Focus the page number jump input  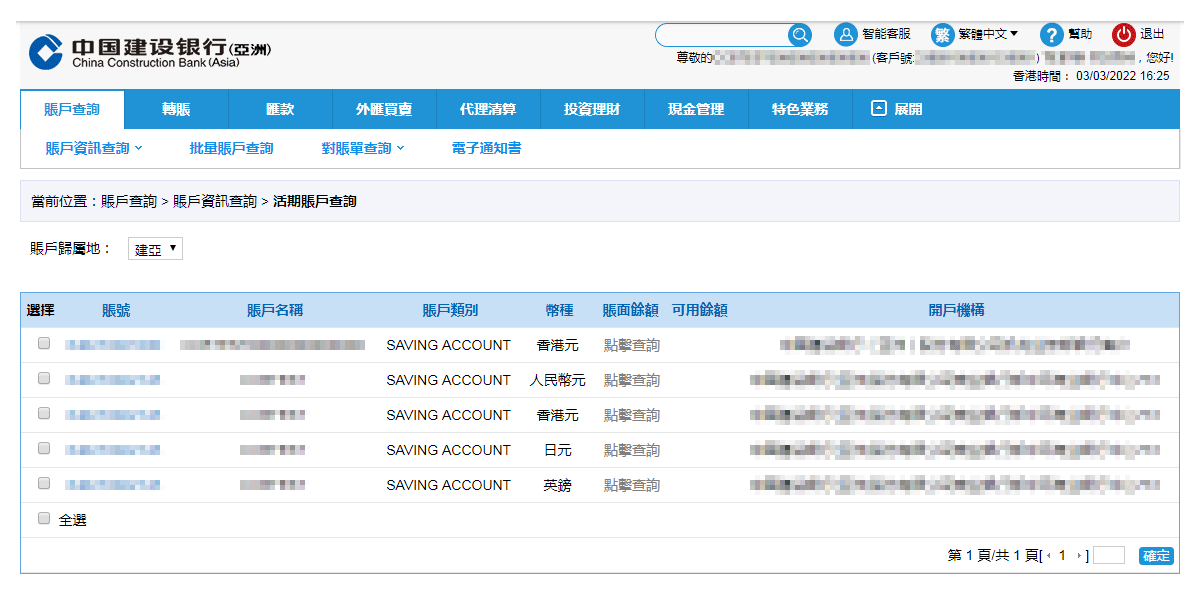pyautogui.click(x=1109, y=556)
